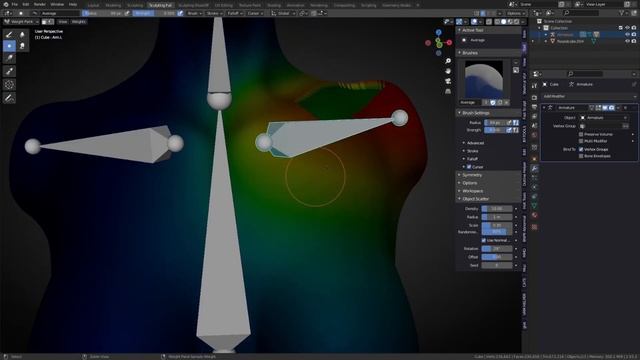Viewport: 640px width, 360px height.
Task: Click the red X axis gizmo ball
Action: click(449, 42)
